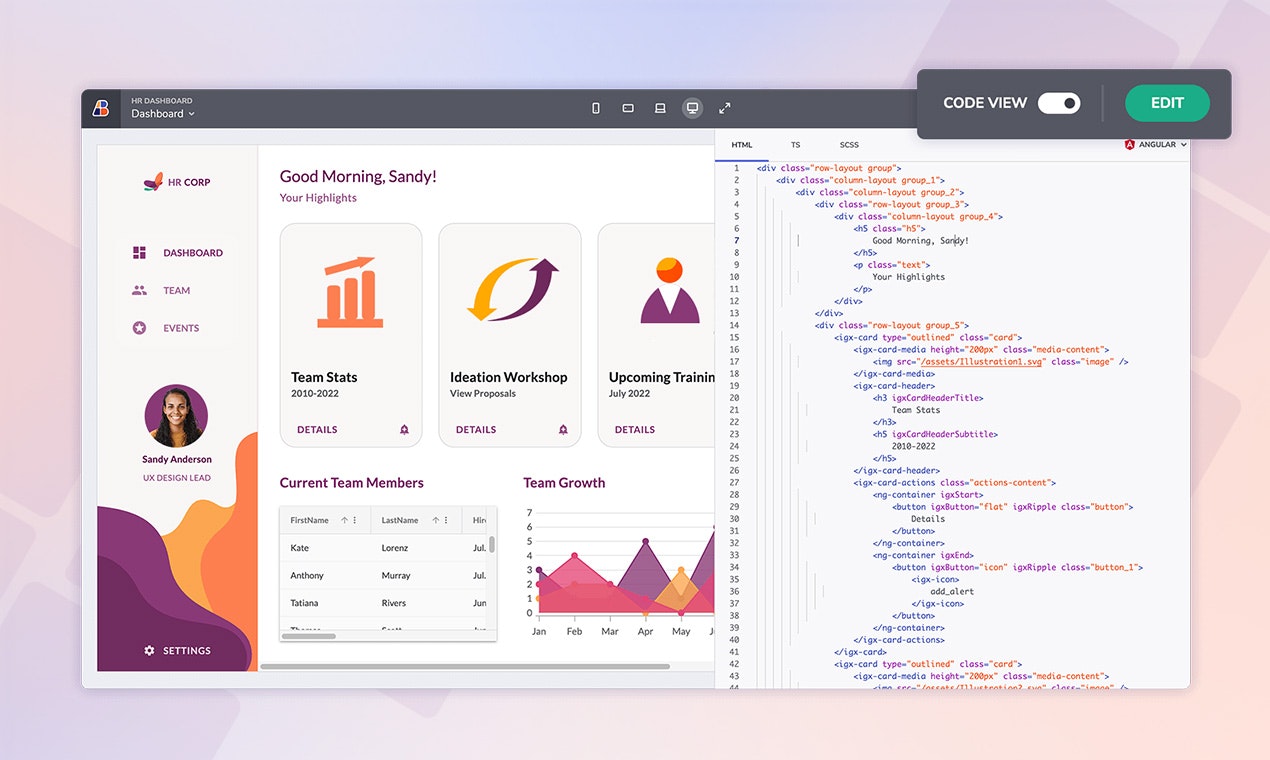
Task: Click the Angular logo icon
Action: (1129, 145)
